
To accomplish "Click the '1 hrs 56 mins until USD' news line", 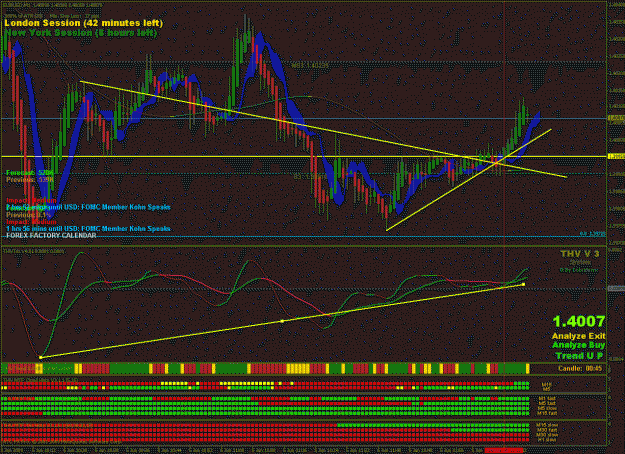I will 88,229.
